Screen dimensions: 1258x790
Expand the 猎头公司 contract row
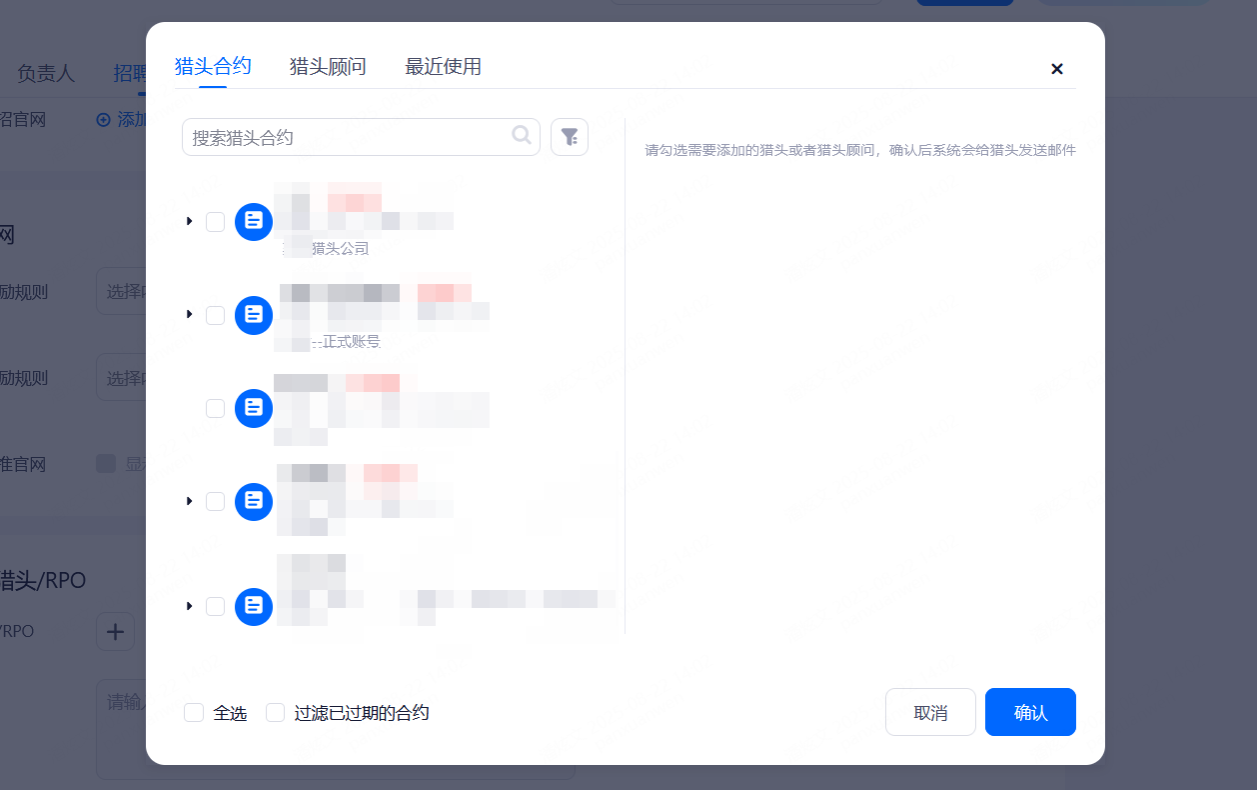coord(189,221)
